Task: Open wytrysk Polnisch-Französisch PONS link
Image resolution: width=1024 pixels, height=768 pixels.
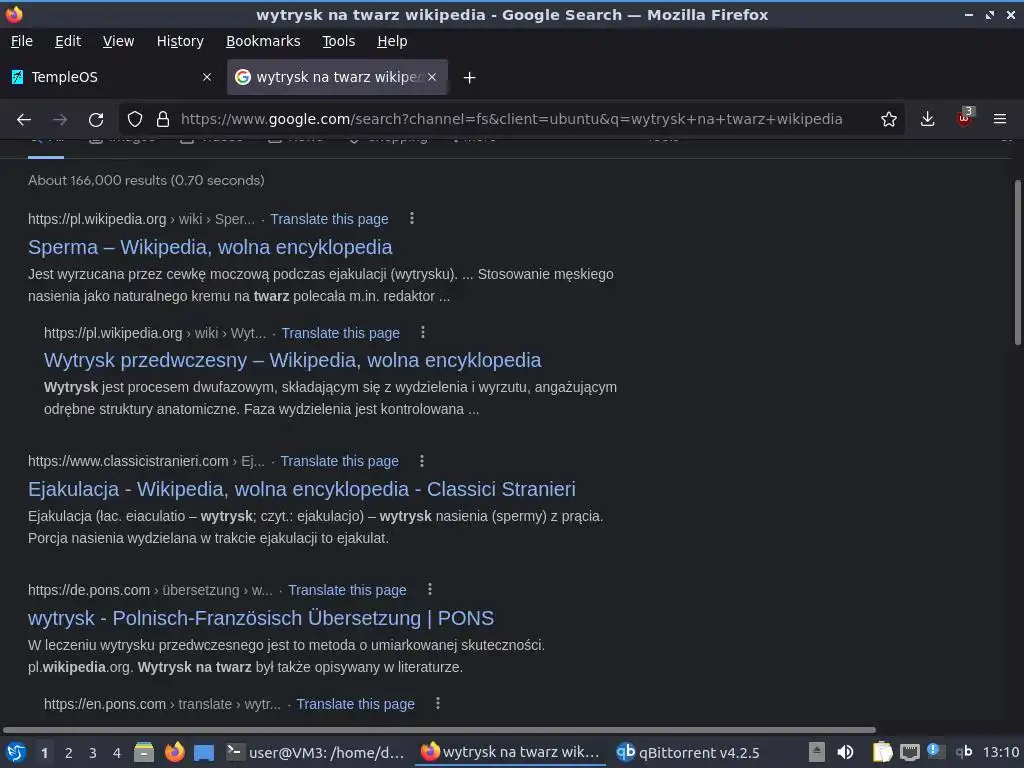Action: click(261, 618)
